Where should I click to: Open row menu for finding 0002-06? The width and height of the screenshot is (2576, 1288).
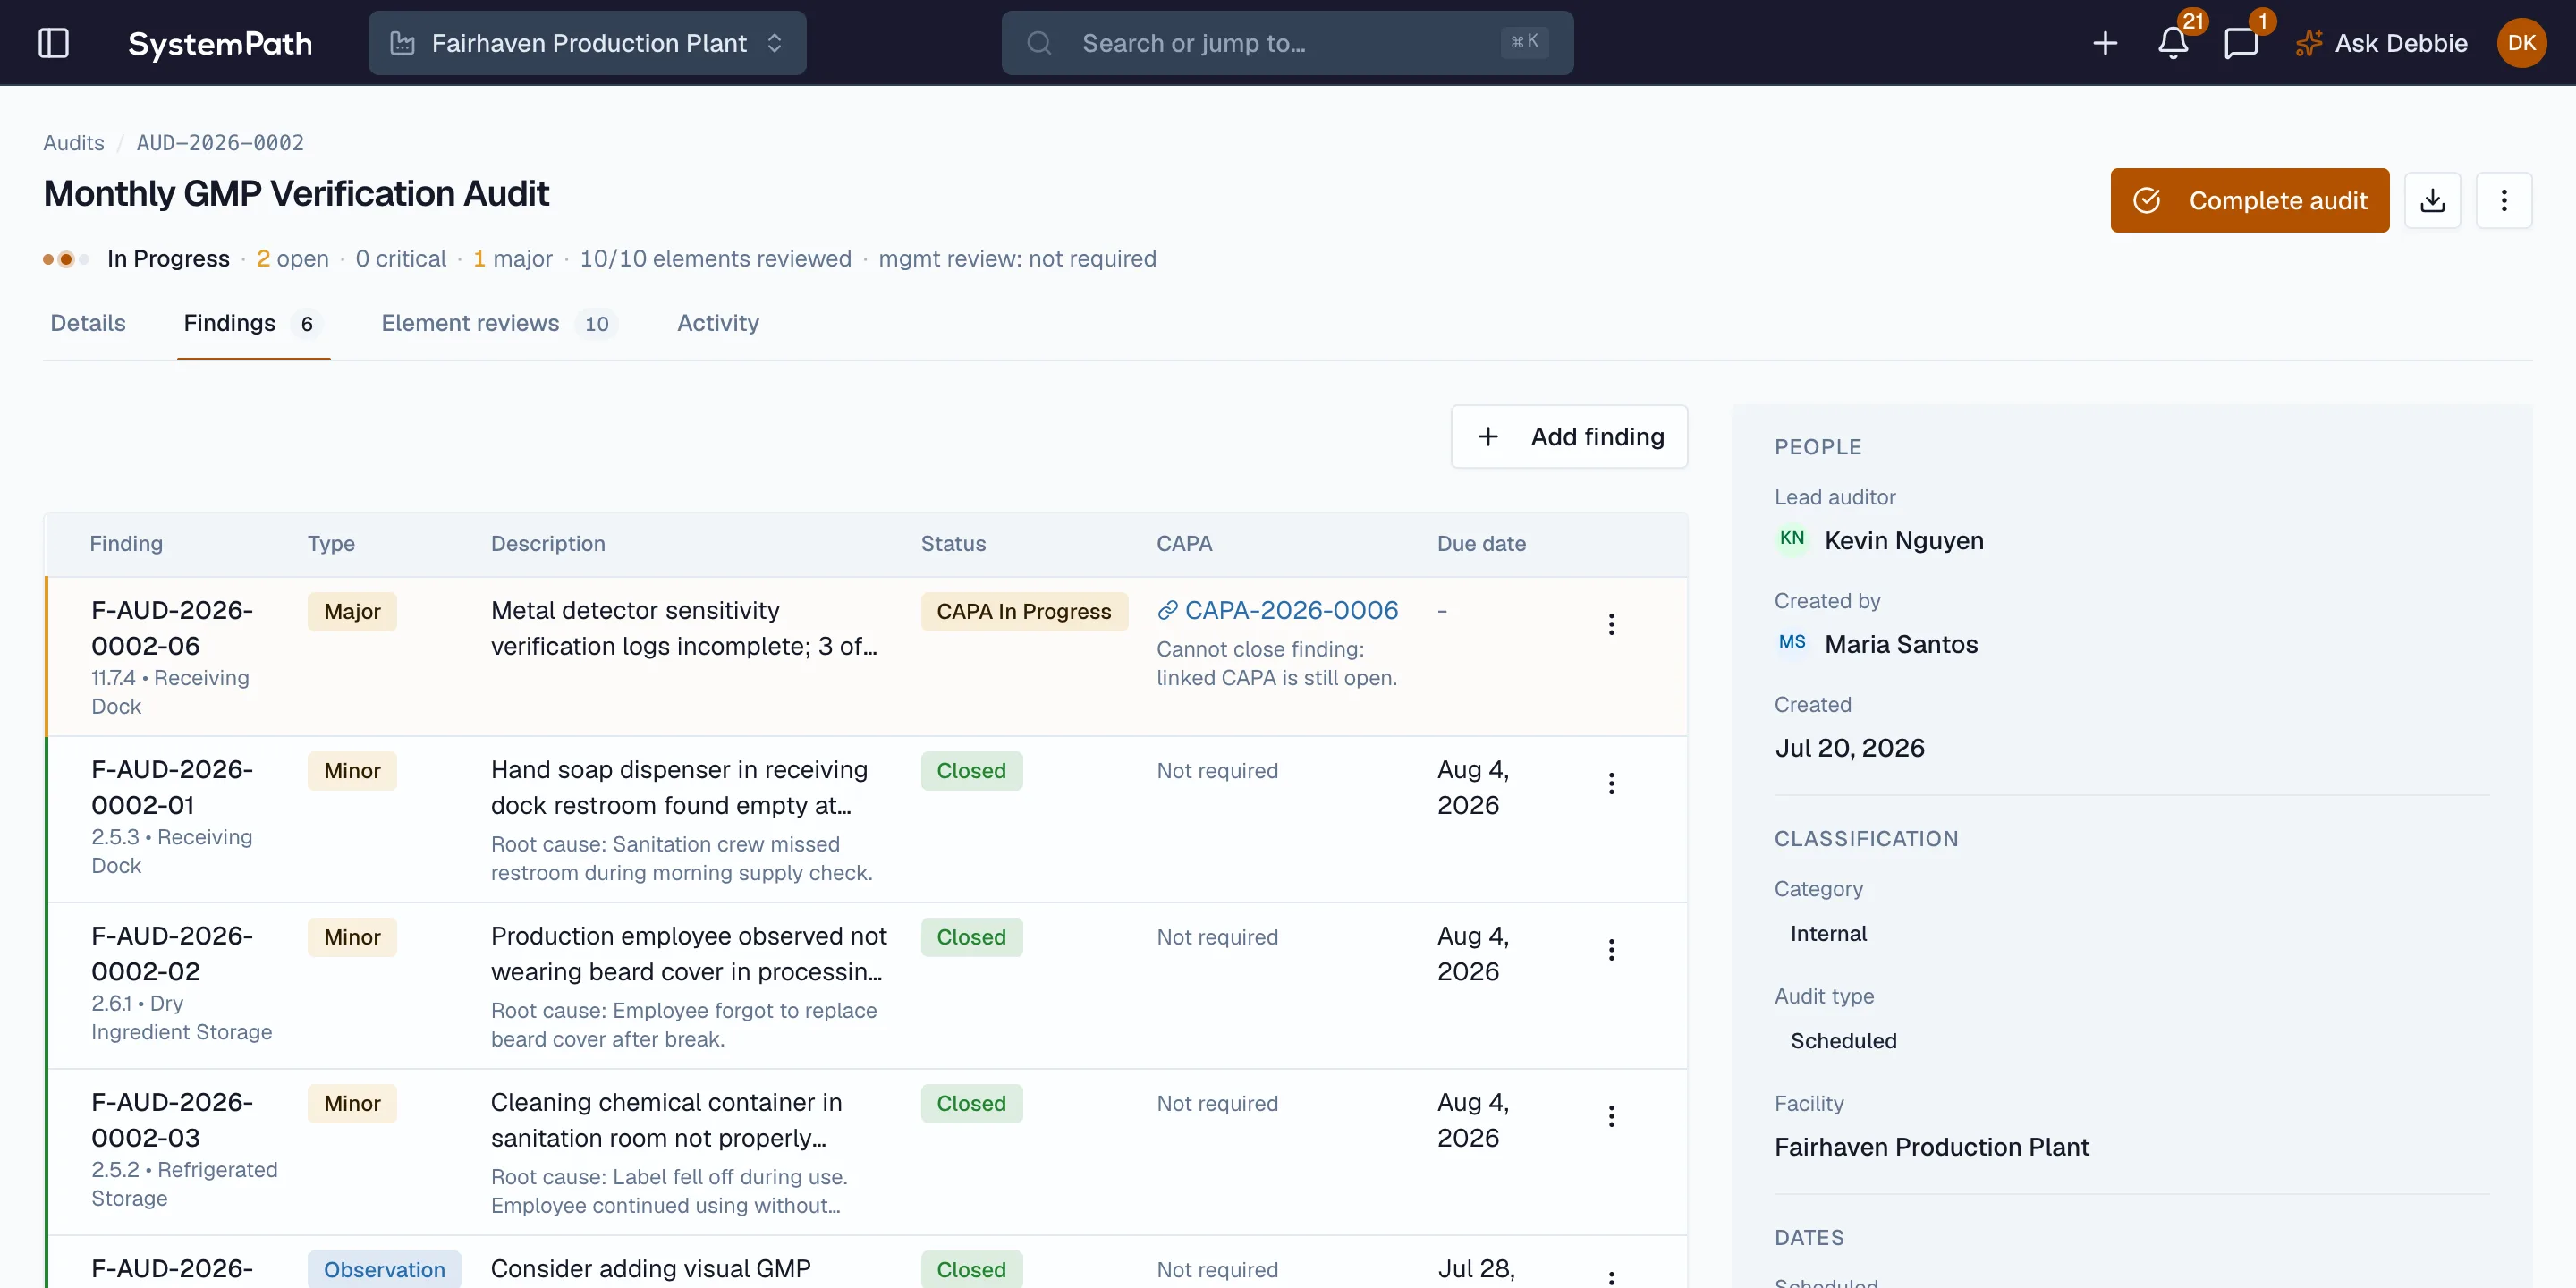pyautogui.click(x=1611, y=623)
